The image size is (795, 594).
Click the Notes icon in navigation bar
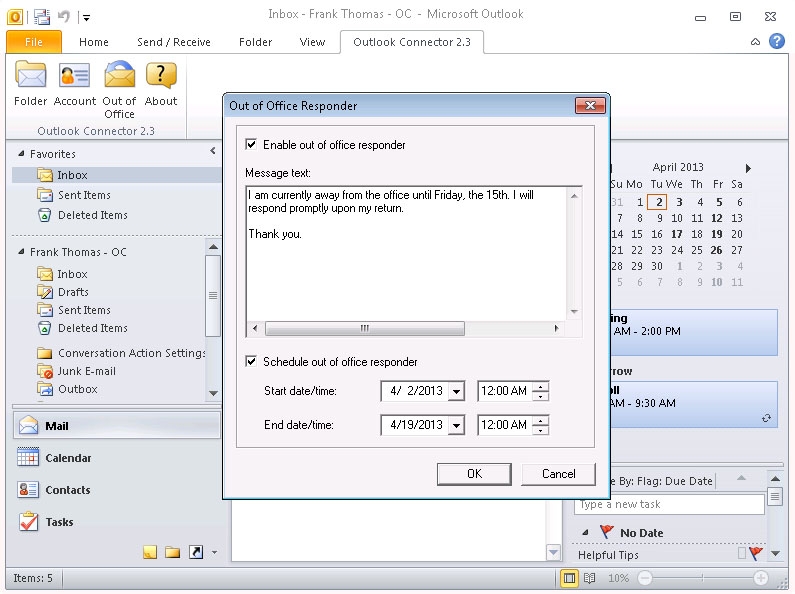150,552
